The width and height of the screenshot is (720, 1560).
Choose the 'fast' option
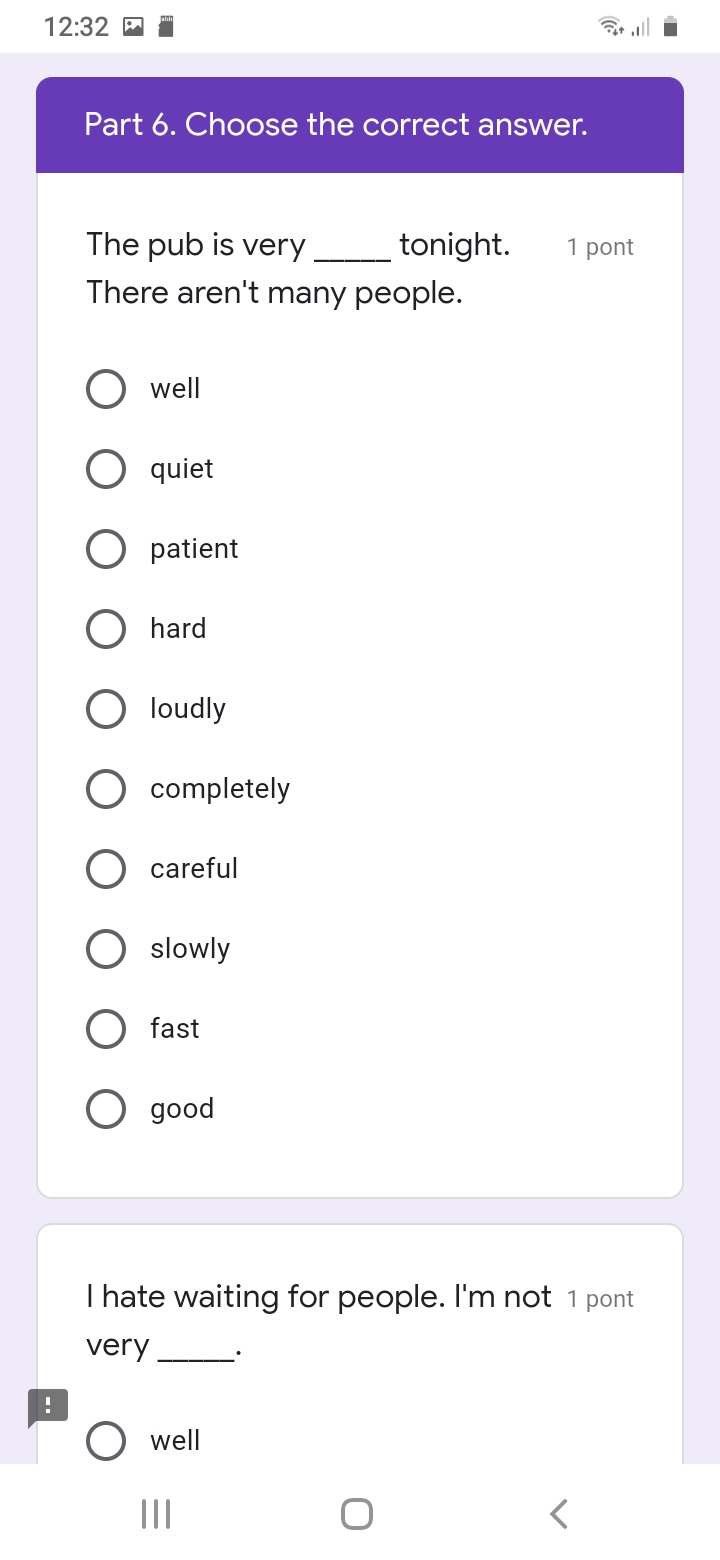point(106,1029)
